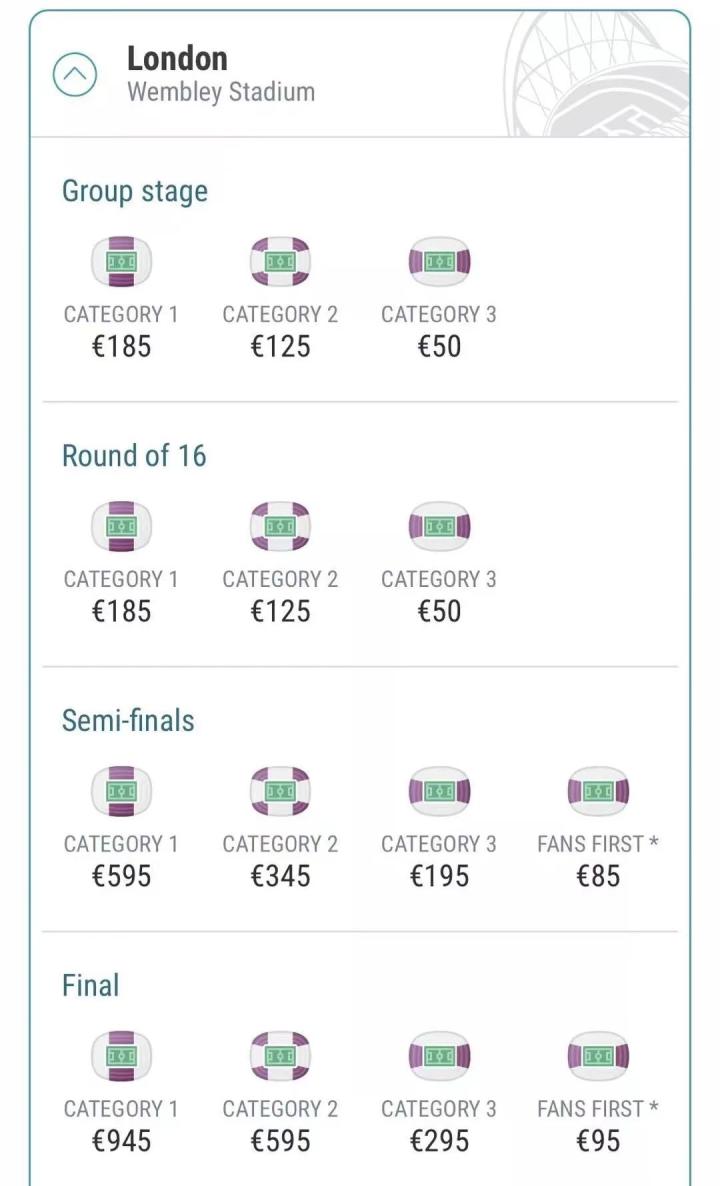Click Final Fans First stadium icon
720x1186 pixels.
click(598, 1057)
